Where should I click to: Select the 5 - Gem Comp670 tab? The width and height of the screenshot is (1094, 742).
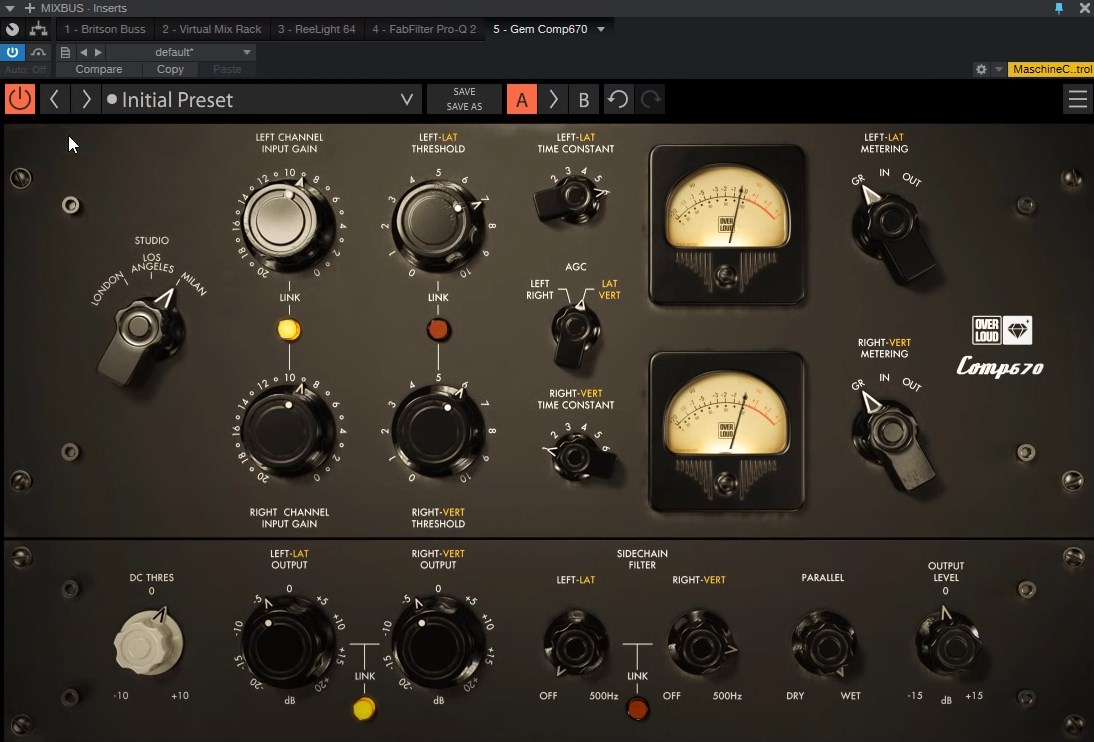(x=540, y=29)
